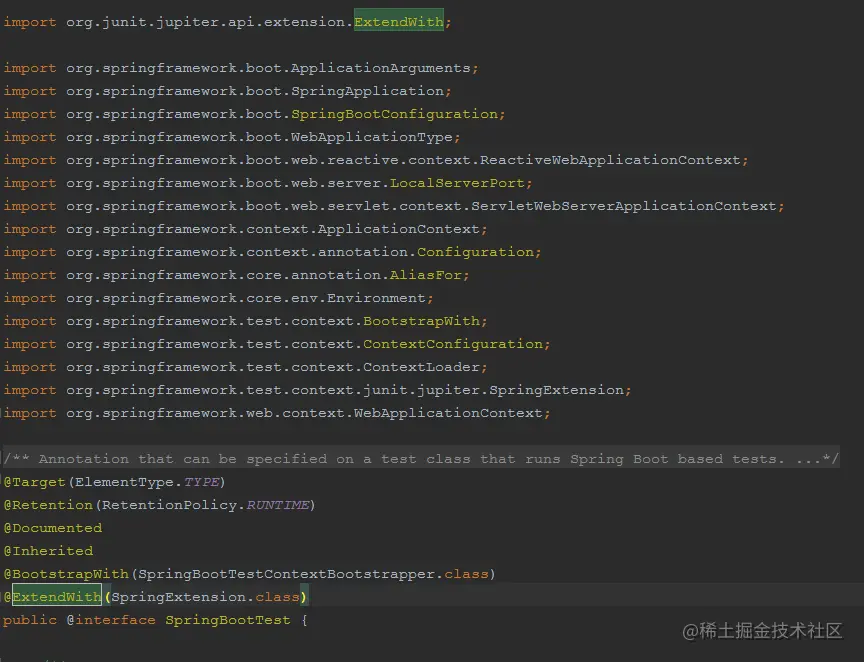This screenshot has height=662, width=864.
Task: Click RetentionPolicy.RUNTIME constant
Action: pyautogui.click(x=206, y=505)
